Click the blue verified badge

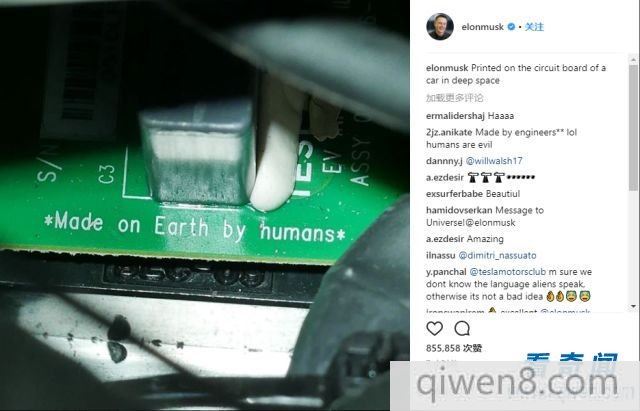(511, 27)
